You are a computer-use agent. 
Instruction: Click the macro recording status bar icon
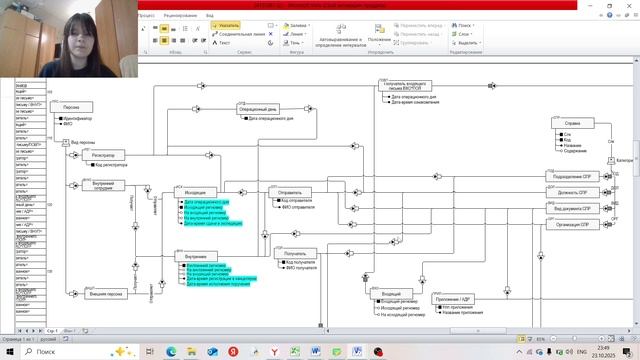[x=66, y=339]
